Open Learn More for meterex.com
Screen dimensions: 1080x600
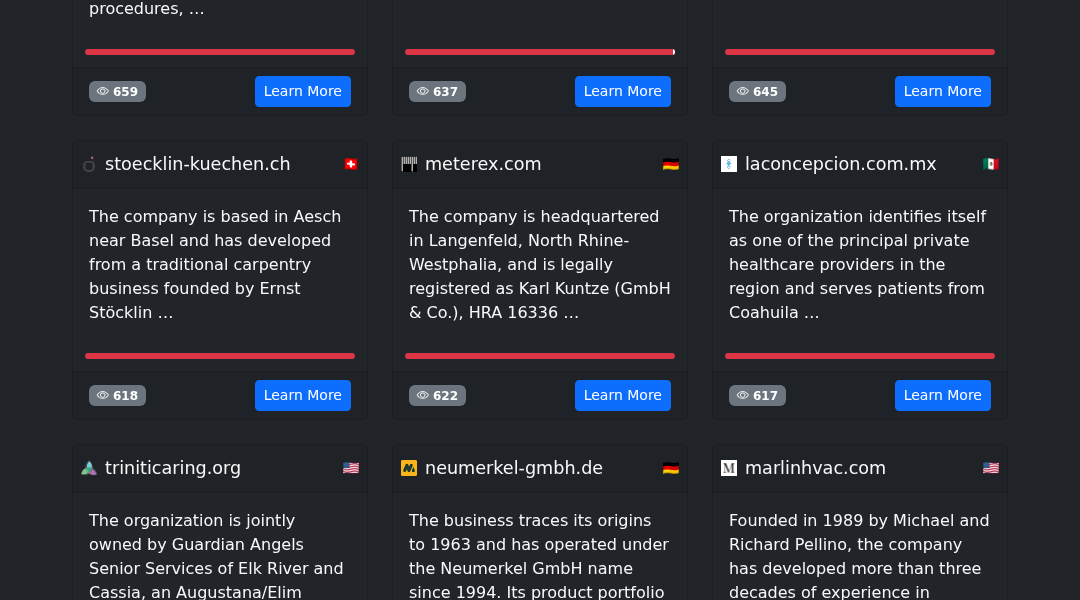point(623,395)
